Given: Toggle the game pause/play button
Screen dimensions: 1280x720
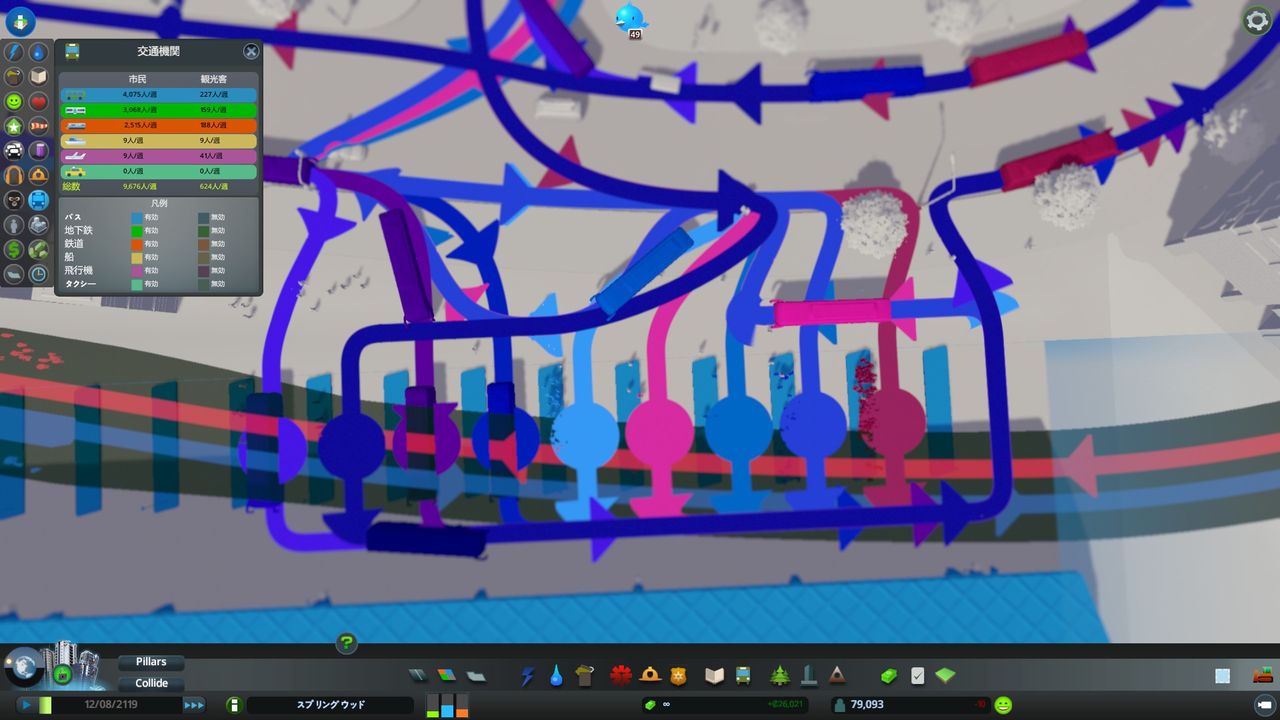Looking at the screenshot, I should click(26, 705).
